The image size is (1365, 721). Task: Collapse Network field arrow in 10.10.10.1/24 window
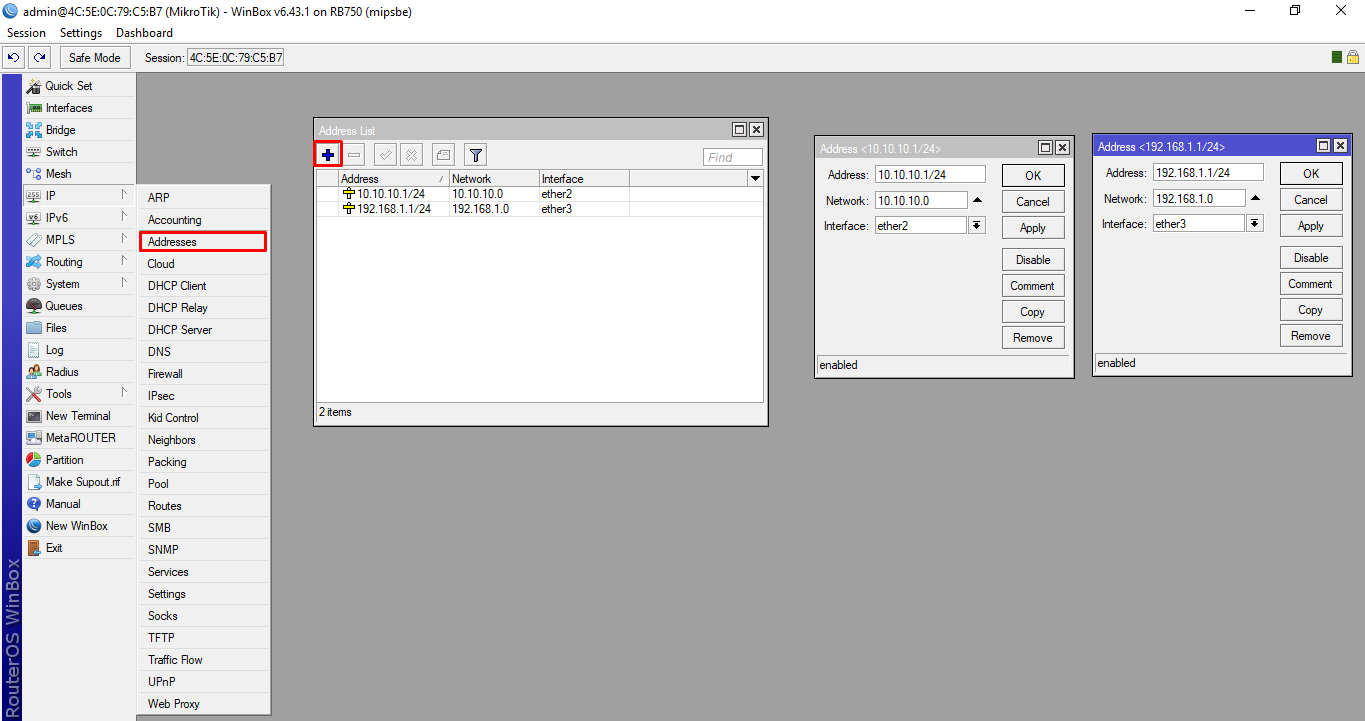(977, 201)
